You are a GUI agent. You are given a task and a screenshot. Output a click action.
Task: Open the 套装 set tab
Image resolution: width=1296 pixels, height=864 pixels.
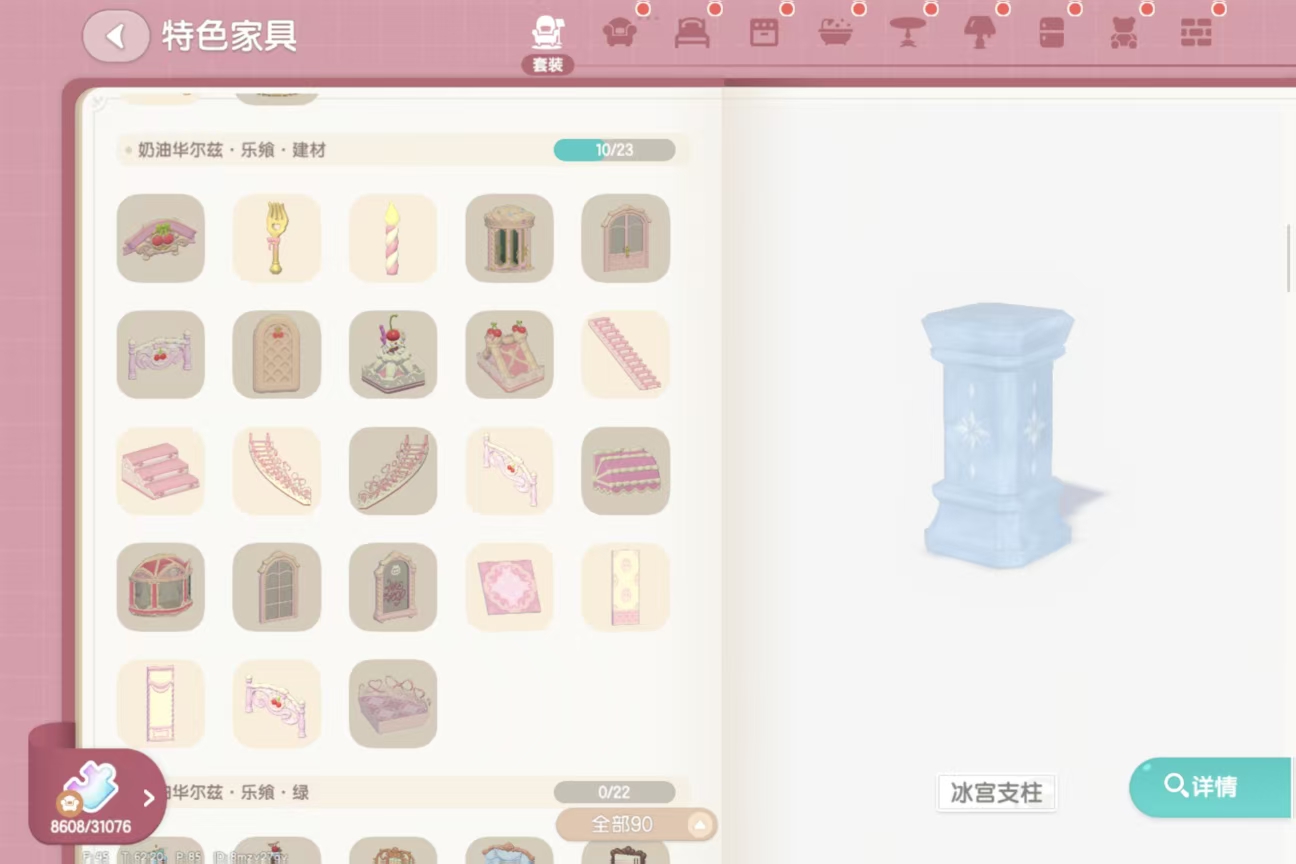(x=548, y=44)
